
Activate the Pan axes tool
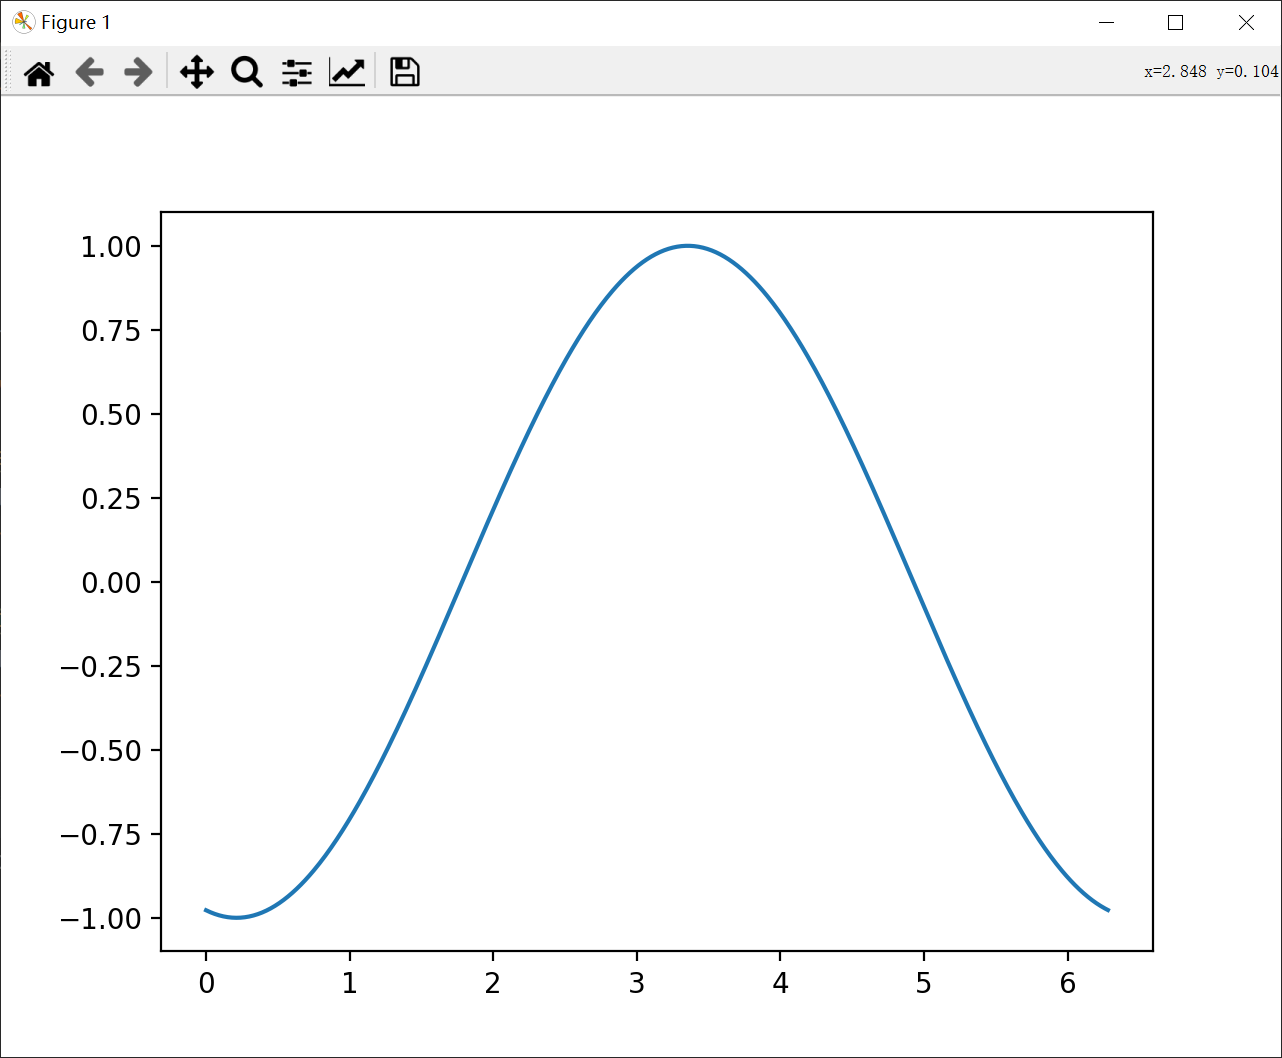197,72
